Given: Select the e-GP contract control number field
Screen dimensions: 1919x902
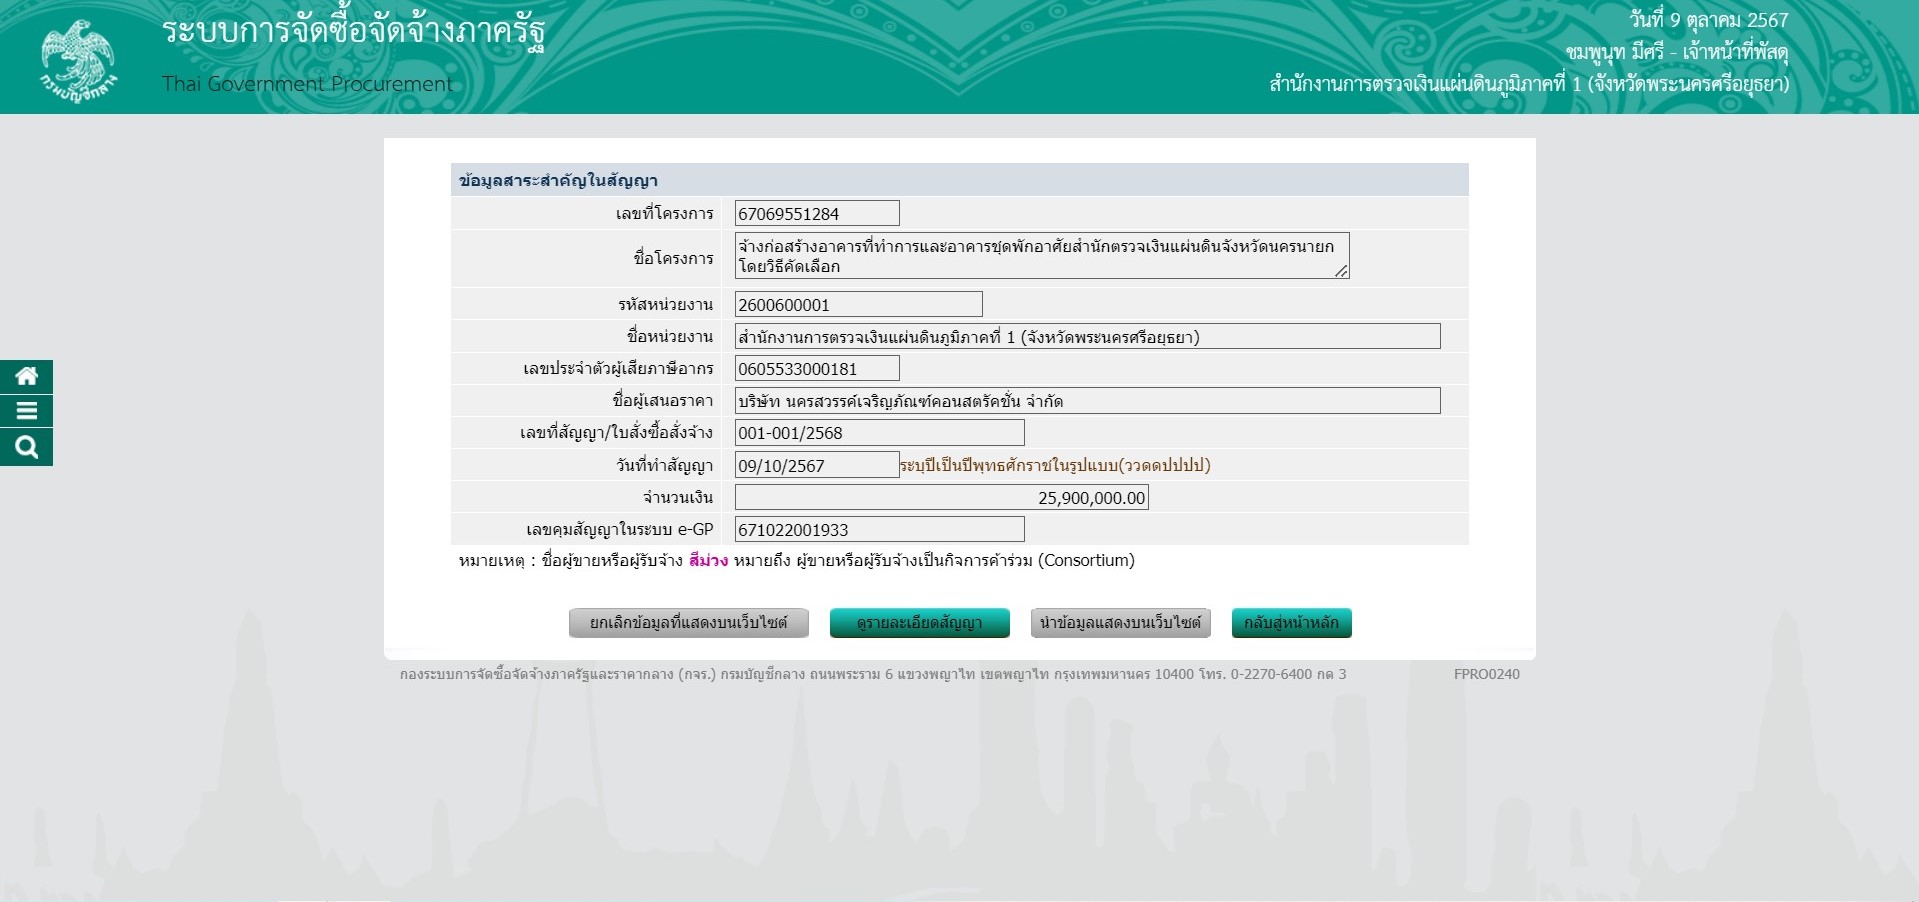Looking at the screenshot, I should (879, 529).
